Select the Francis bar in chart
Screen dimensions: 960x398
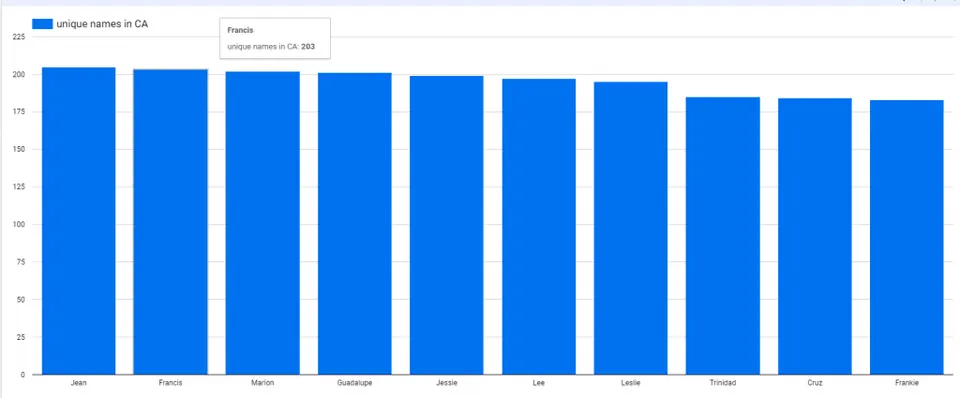pyautogui.click(x=171, y=222)
